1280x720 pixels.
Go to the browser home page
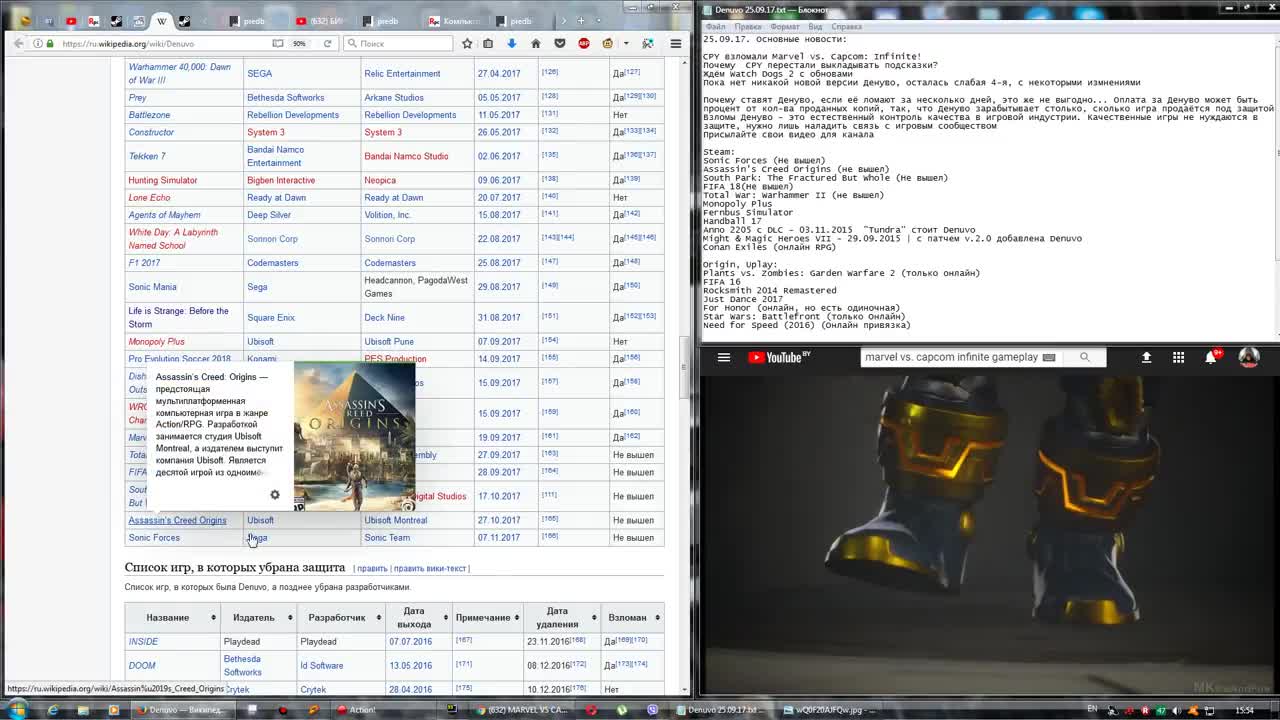(x=535, y=44)
